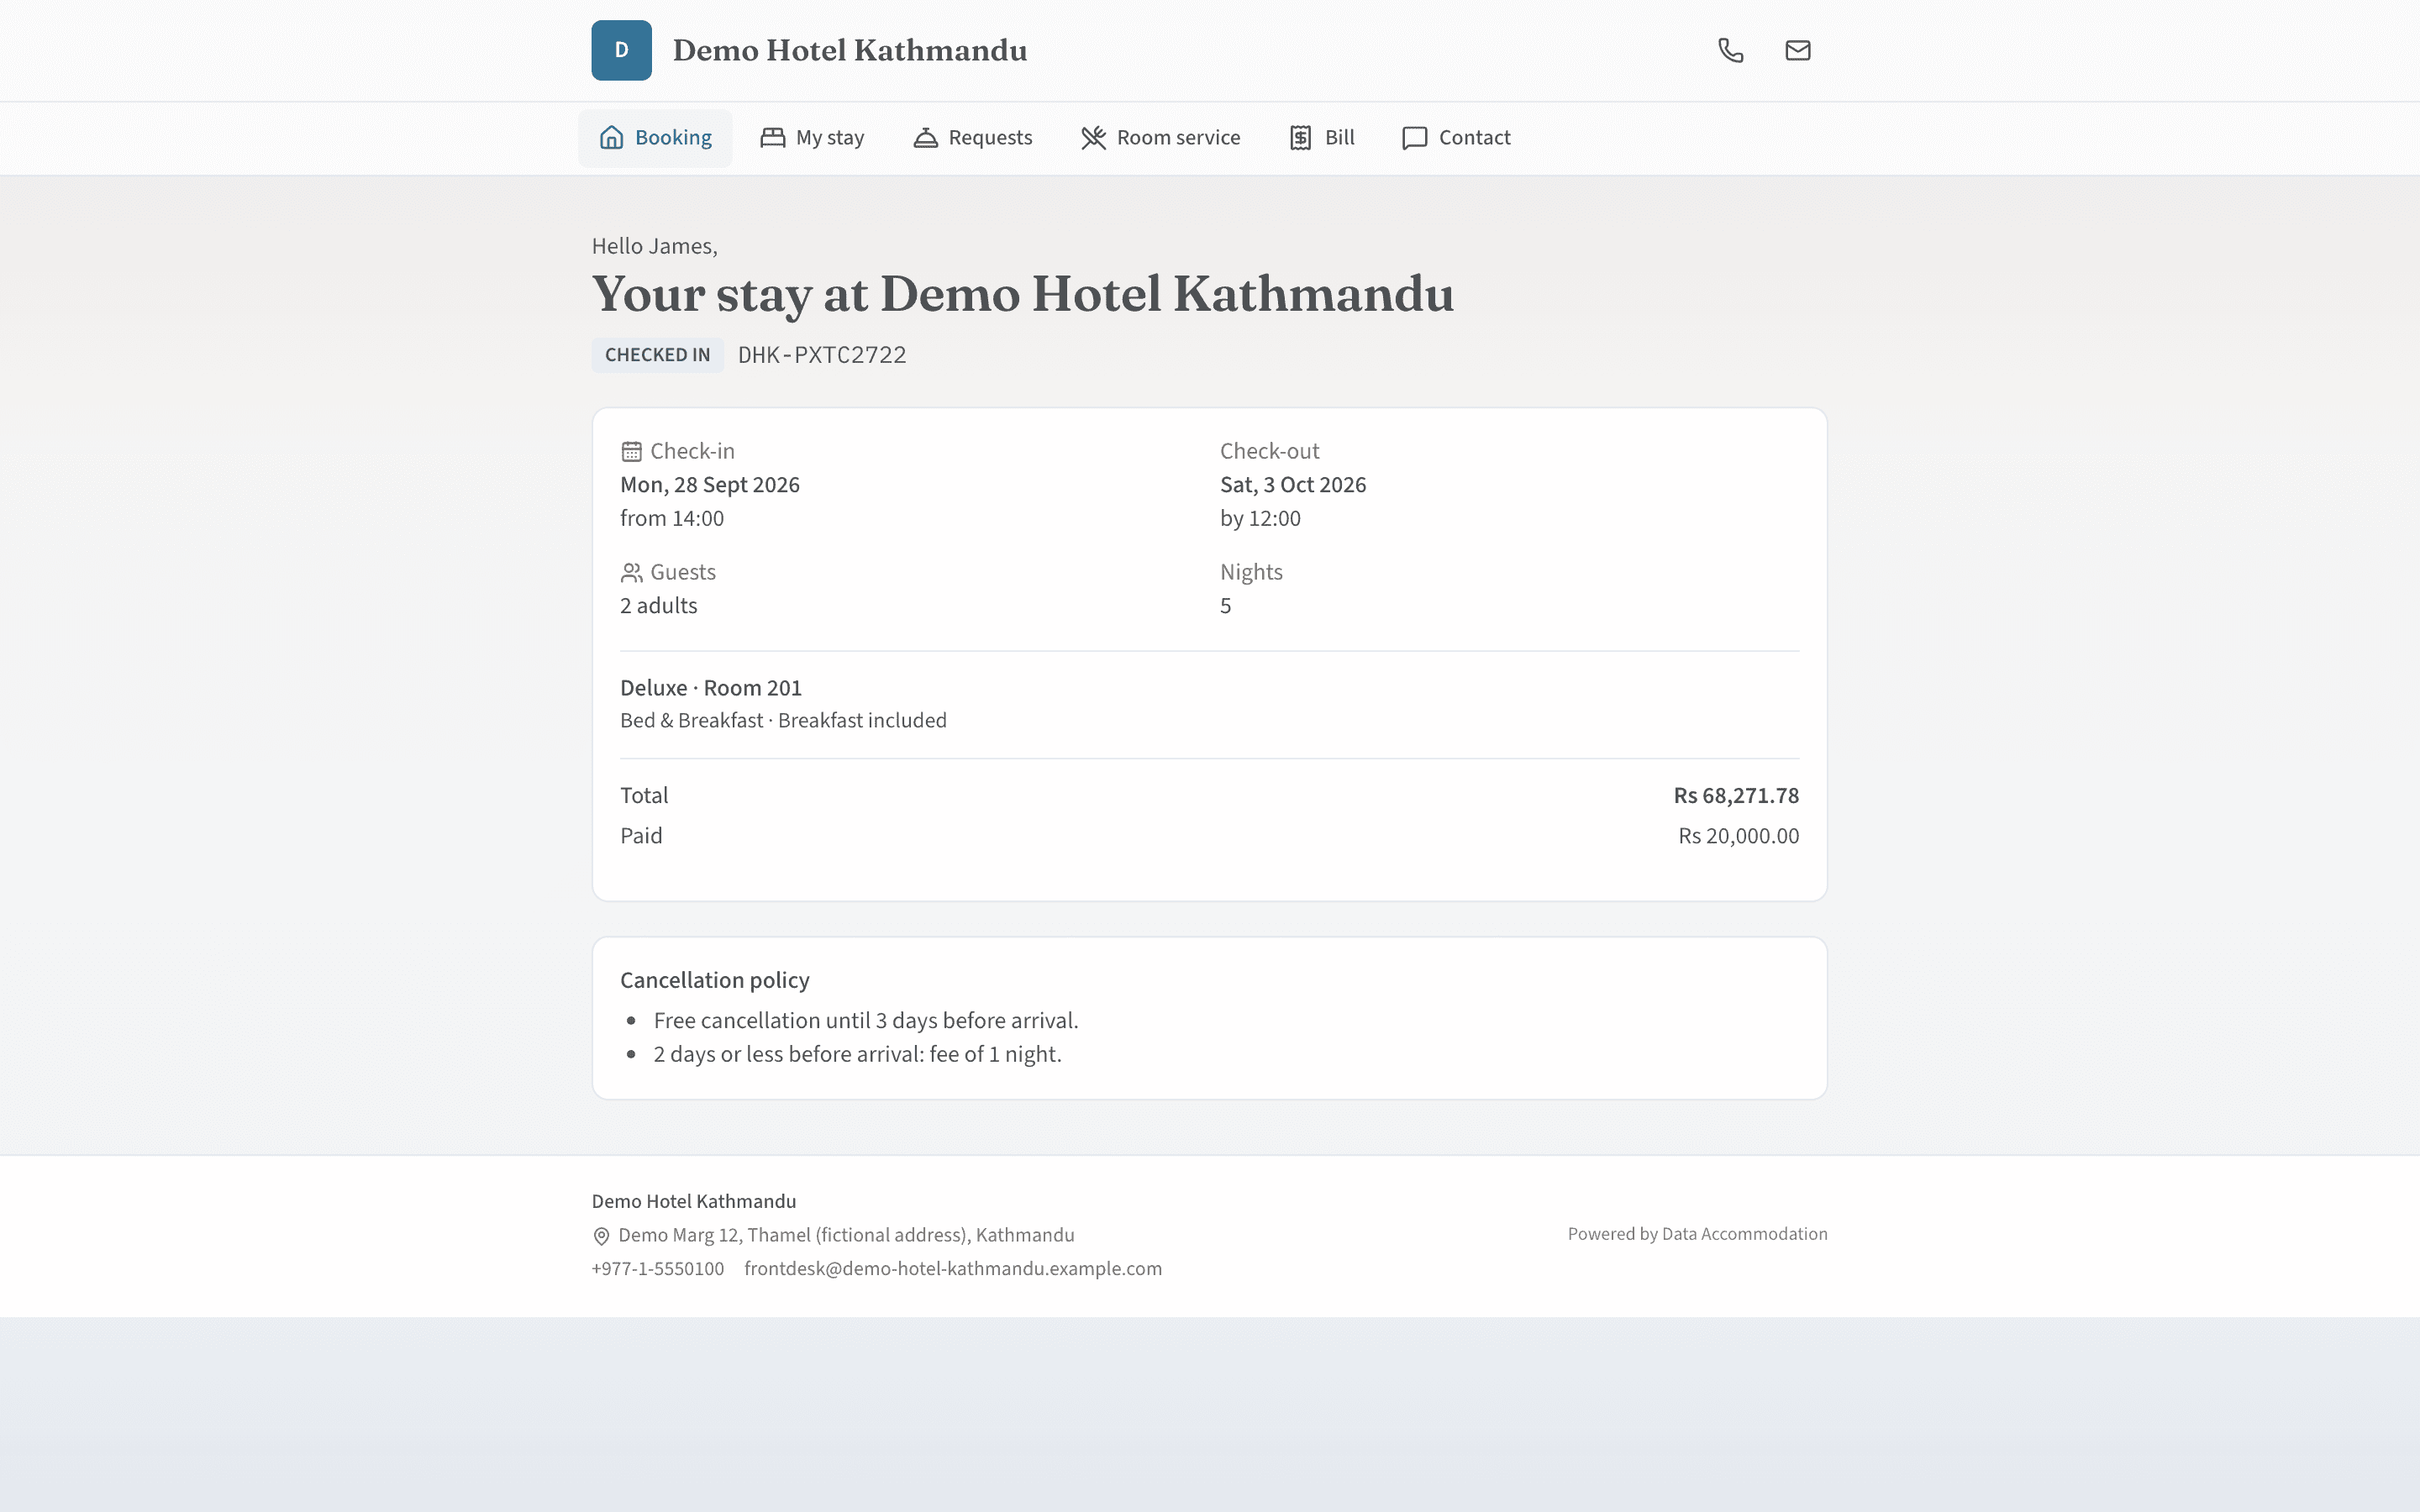The width and height of the screenshot is (2420, 1512).
Task: Click the blue D hotel logo
Action: [621, 50]
